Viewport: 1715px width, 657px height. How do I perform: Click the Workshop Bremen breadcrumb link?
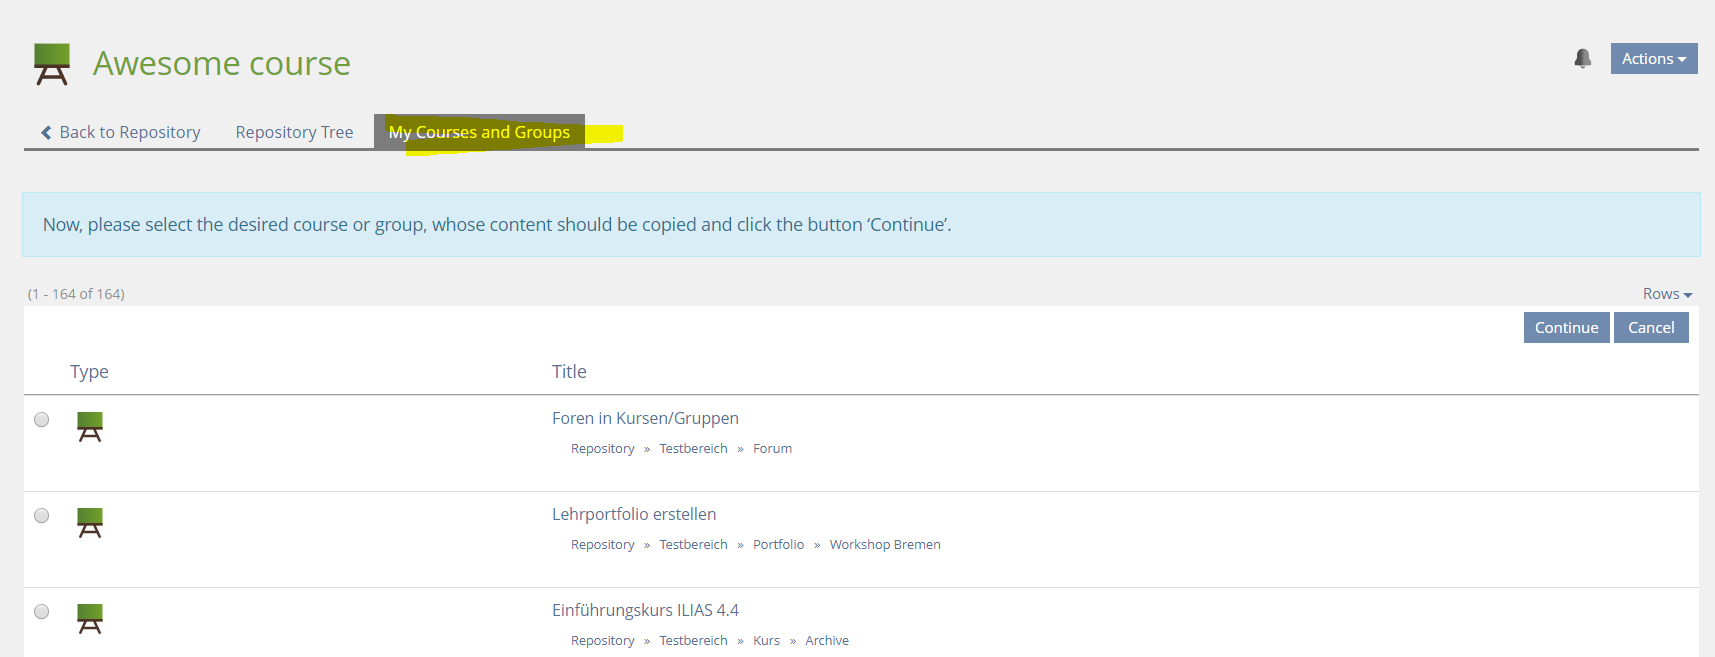click(x=884, y=545)
